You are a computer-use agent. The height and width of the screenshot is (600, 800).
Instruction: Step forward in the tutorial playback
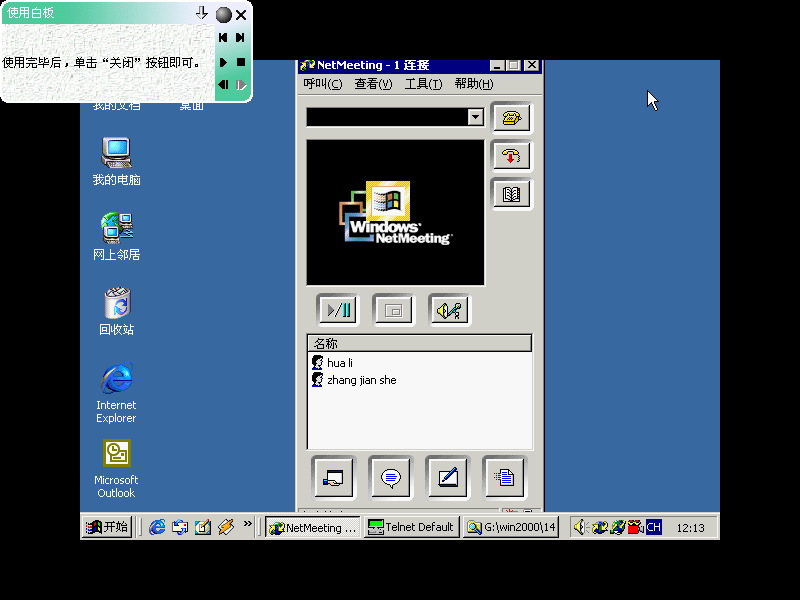point(241,84)
